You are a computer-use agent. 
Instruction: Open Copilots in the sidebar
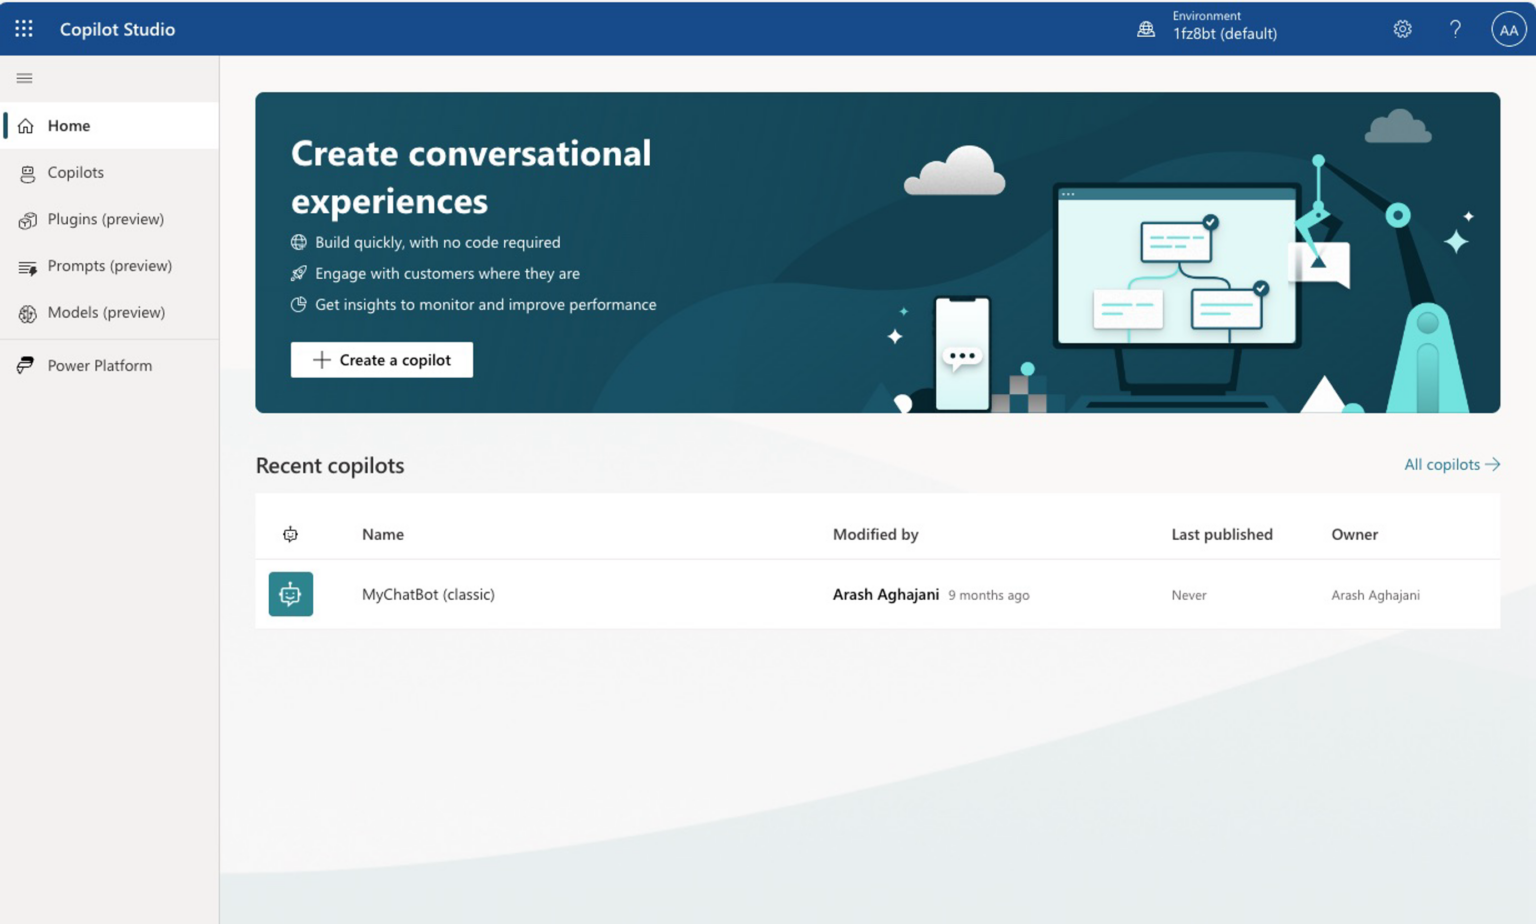[75, 172]
